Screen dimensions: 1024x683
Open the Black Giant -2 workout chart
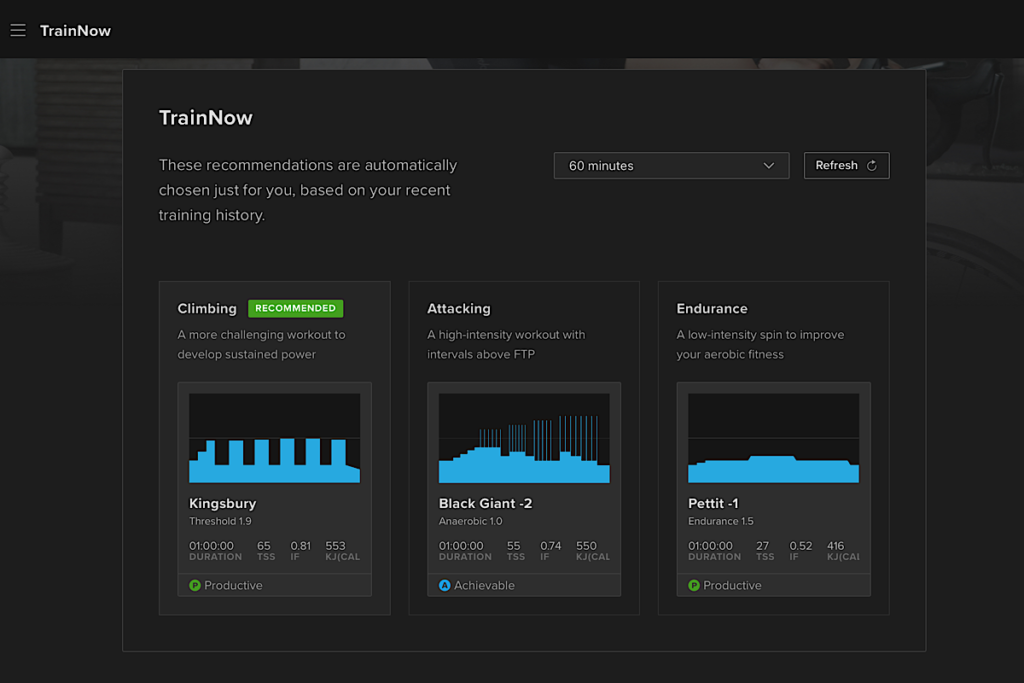pyautogui.click(x=524, y=438)
